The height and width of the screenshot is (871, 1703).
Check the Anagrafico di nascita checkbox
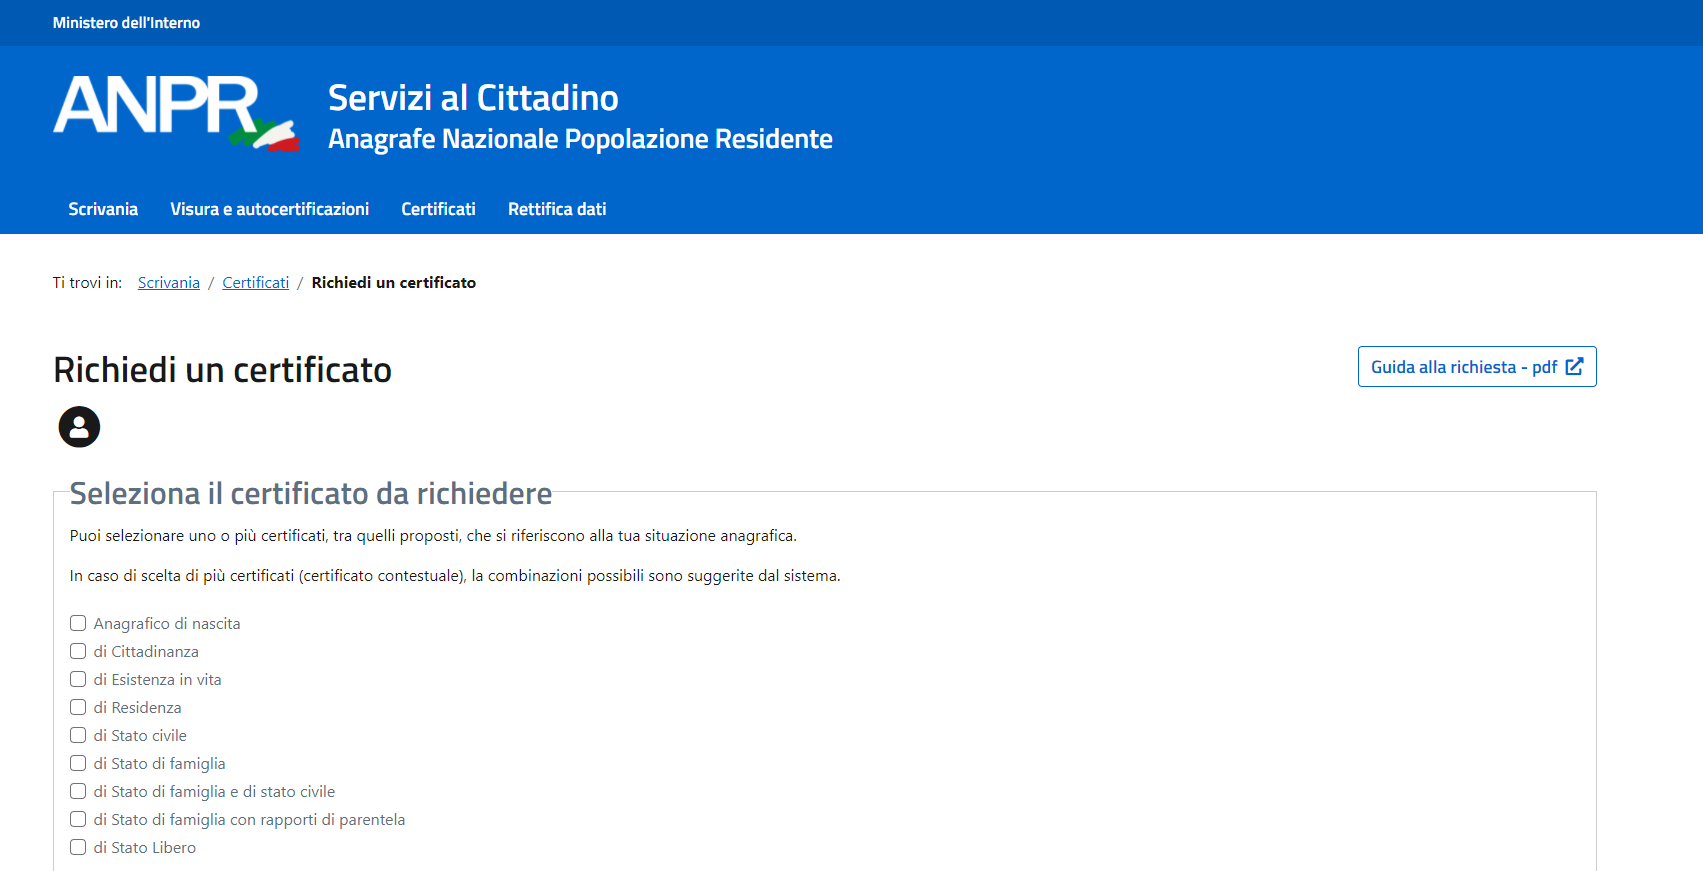pos(78,623)
